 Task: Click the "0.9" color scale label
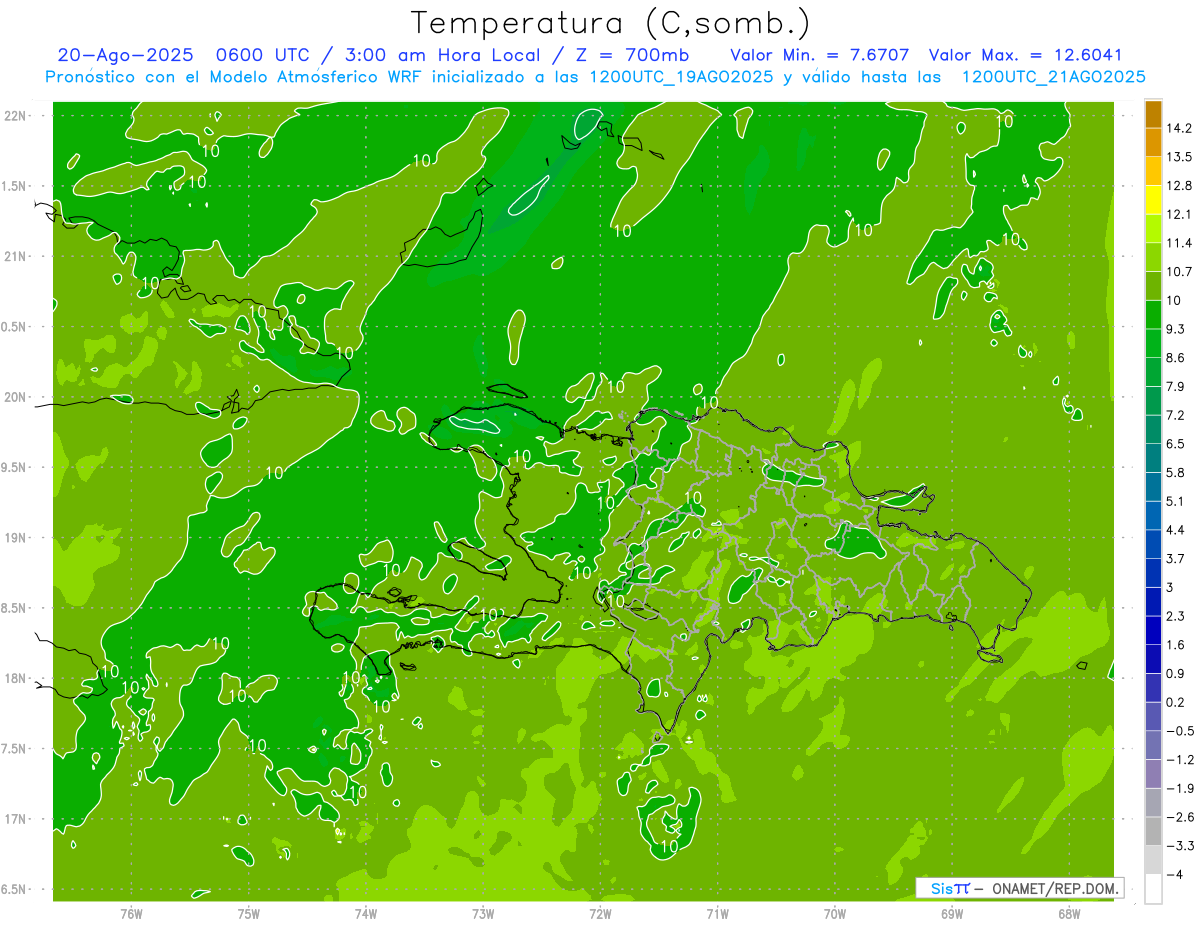coord(1176,673)
